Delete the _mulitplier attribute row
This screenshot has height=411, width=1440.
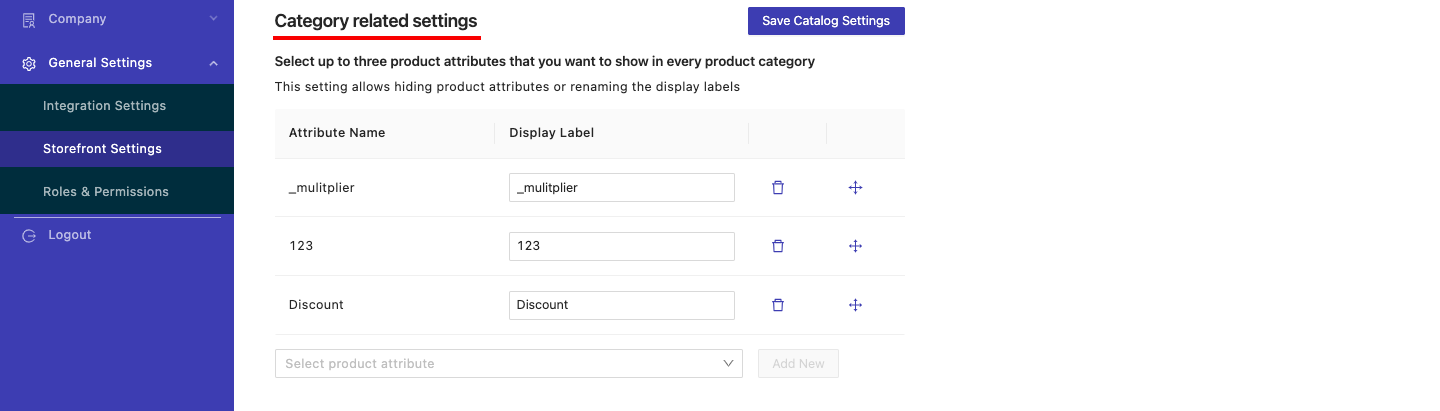[778, 187]
